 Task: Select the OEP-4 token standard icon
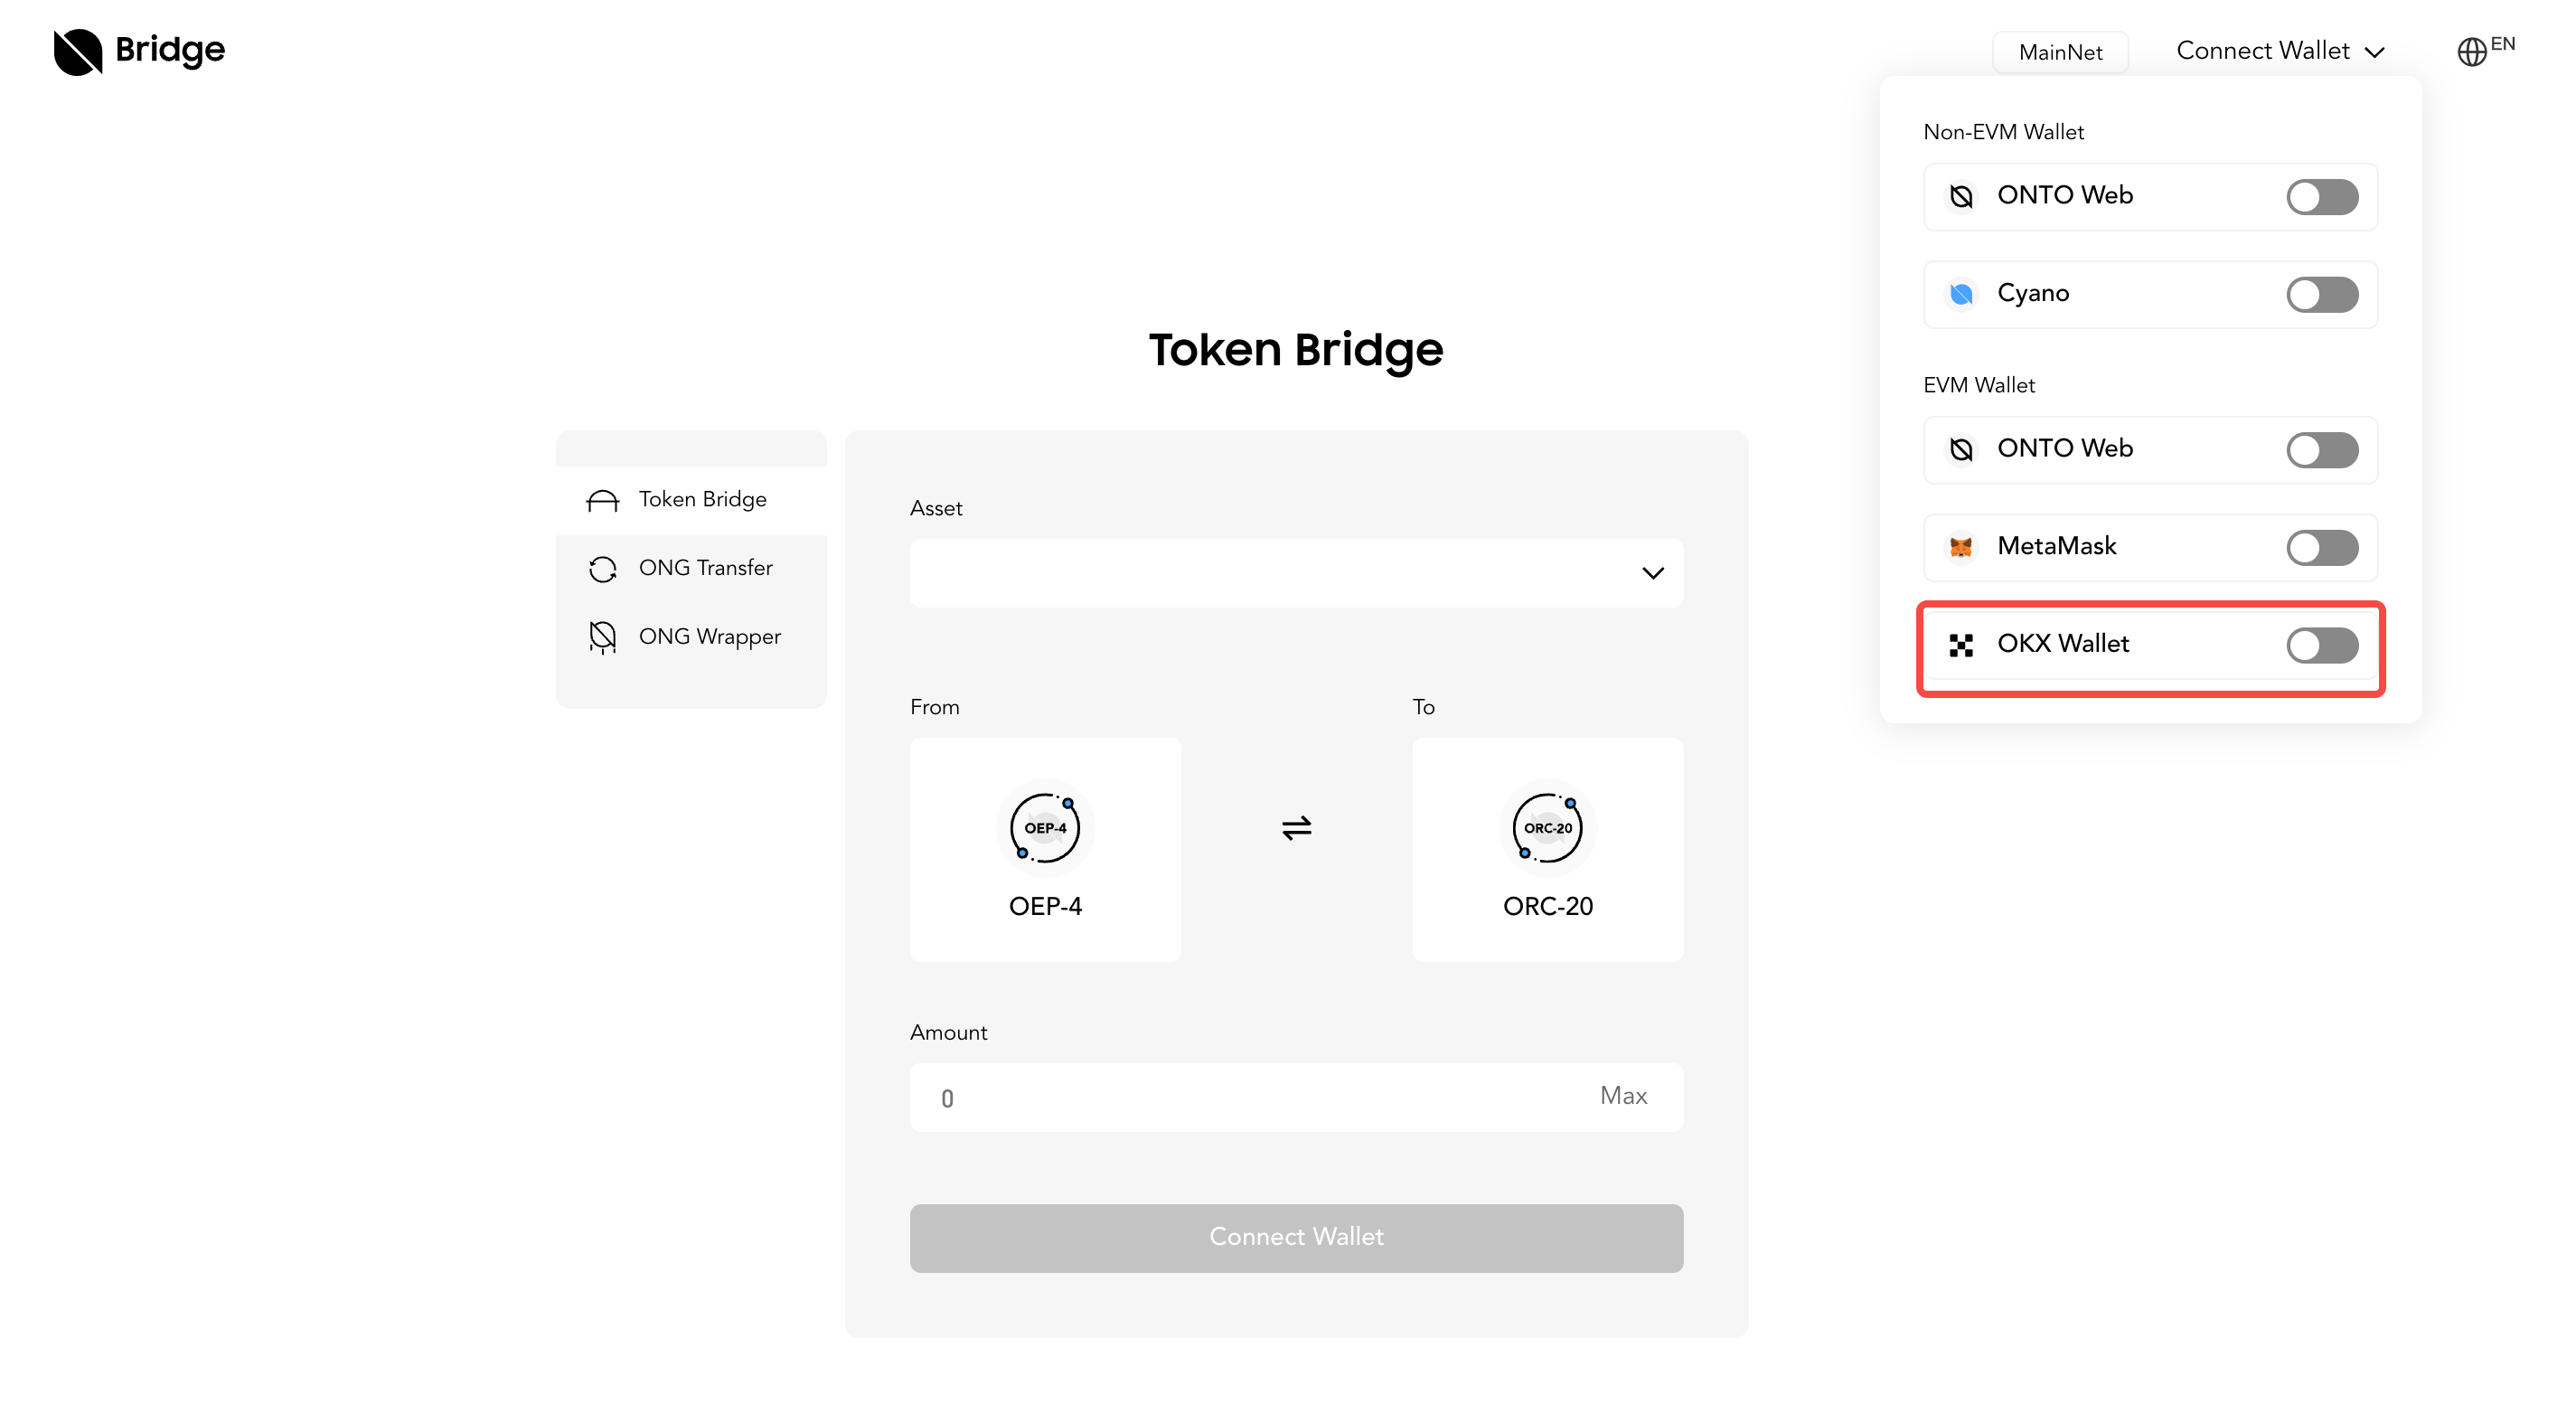(1045, 828)
